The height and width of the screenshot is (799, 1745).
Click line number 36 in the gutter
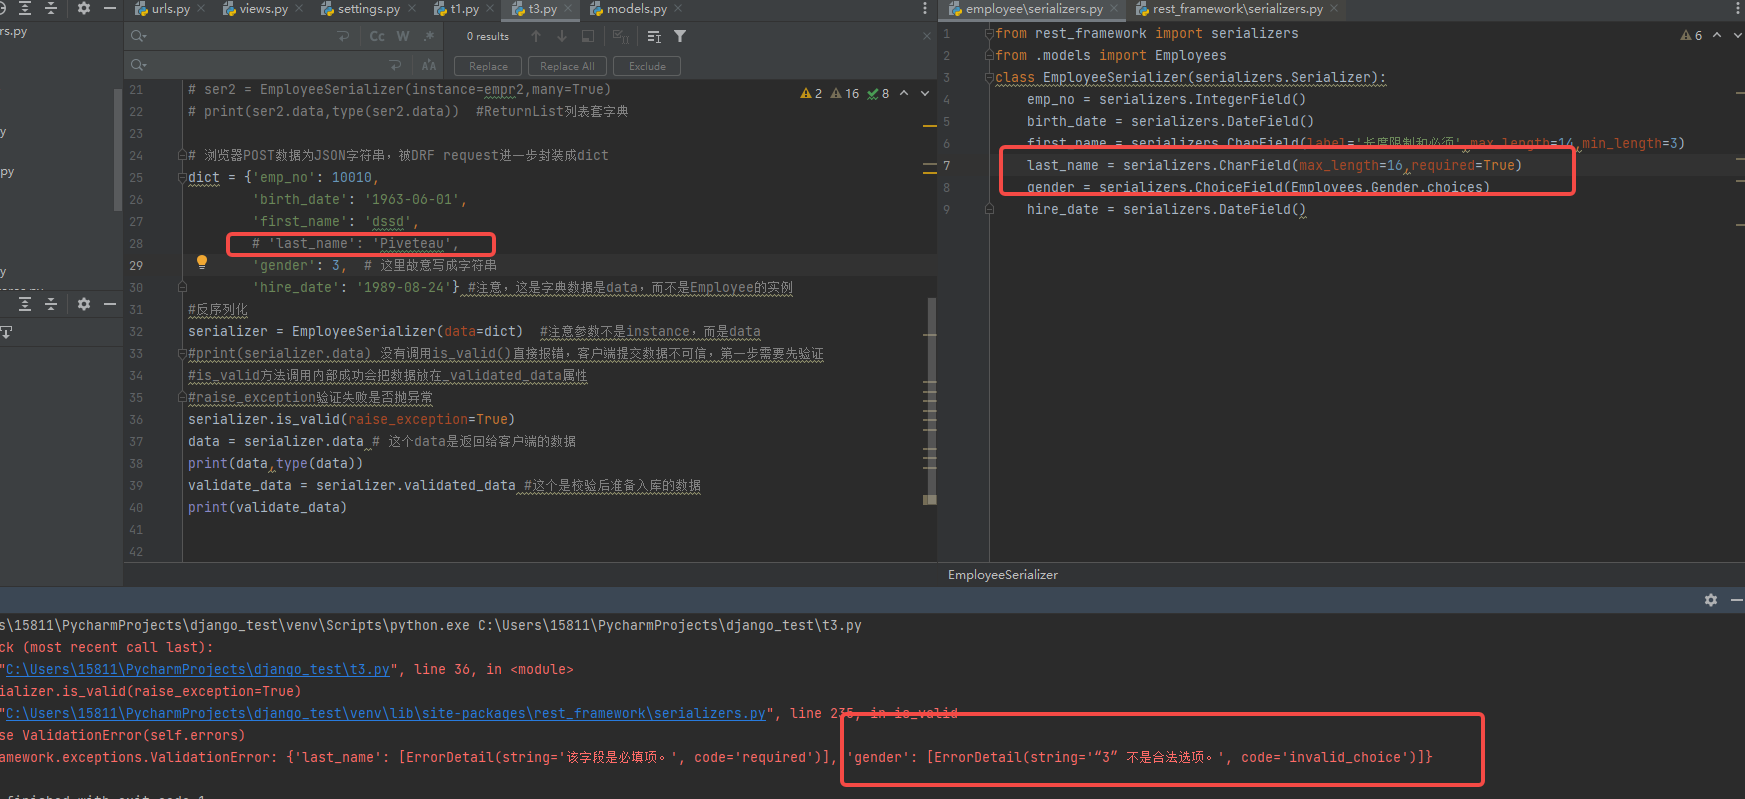click(136, 420)
